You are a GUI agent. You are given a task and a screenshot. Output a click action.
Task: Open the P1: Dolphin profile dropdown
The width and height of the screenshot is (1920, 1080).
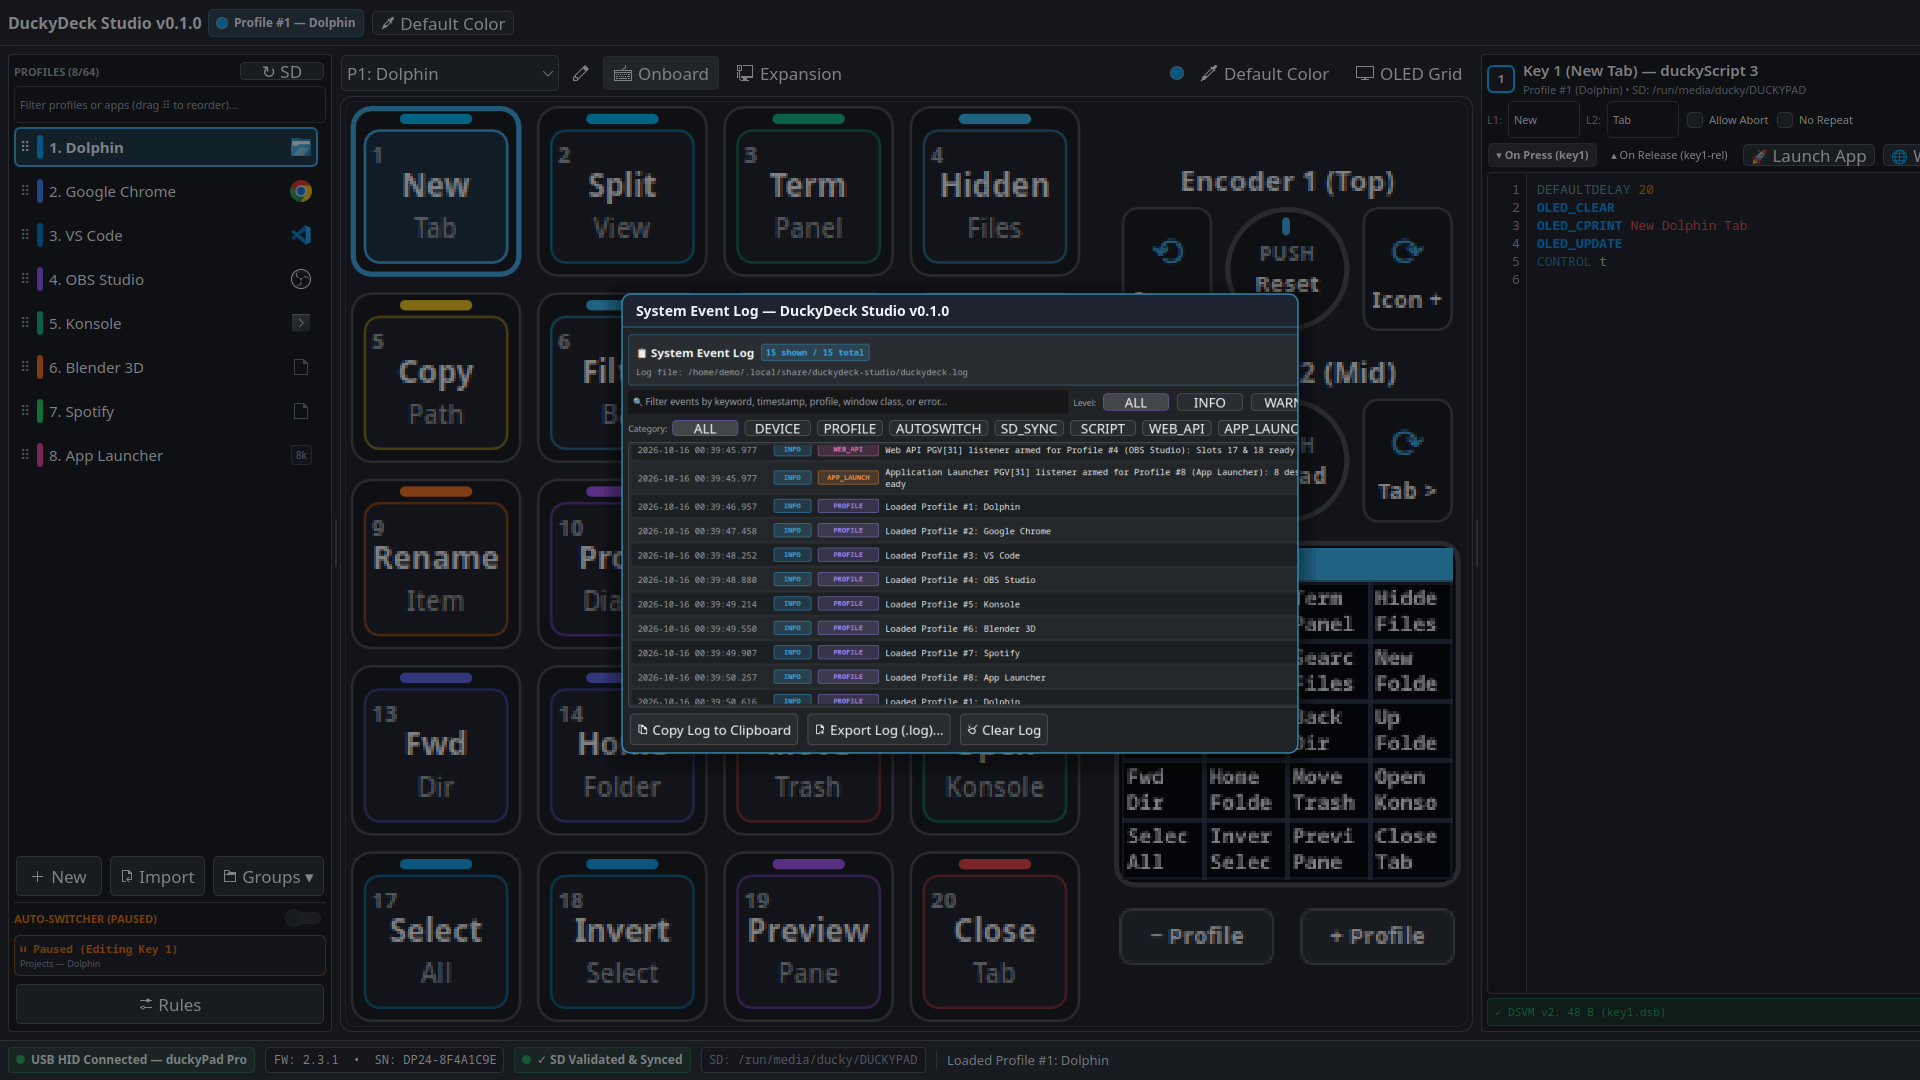[x=450, y=74]
